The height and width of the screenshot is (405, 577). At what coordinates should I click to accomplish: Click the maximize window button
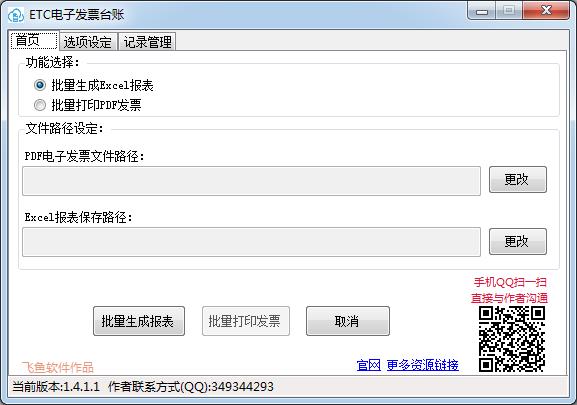(x=509, y=11)
